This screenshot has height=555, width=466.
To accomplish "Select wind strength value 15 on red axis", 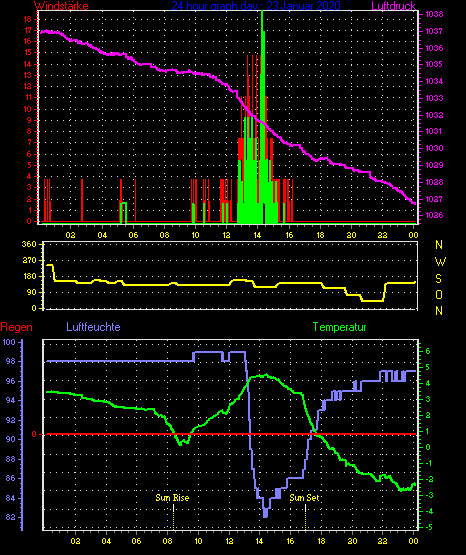I will [28, 52].
